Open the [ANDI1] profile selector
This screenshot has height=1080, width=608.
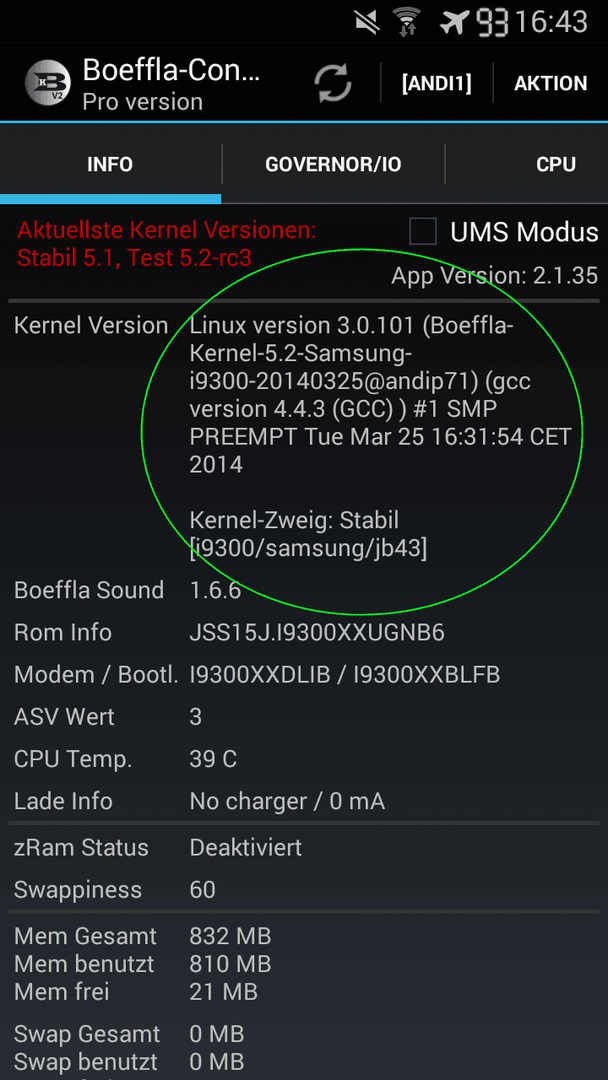click(x=437, y=83)
